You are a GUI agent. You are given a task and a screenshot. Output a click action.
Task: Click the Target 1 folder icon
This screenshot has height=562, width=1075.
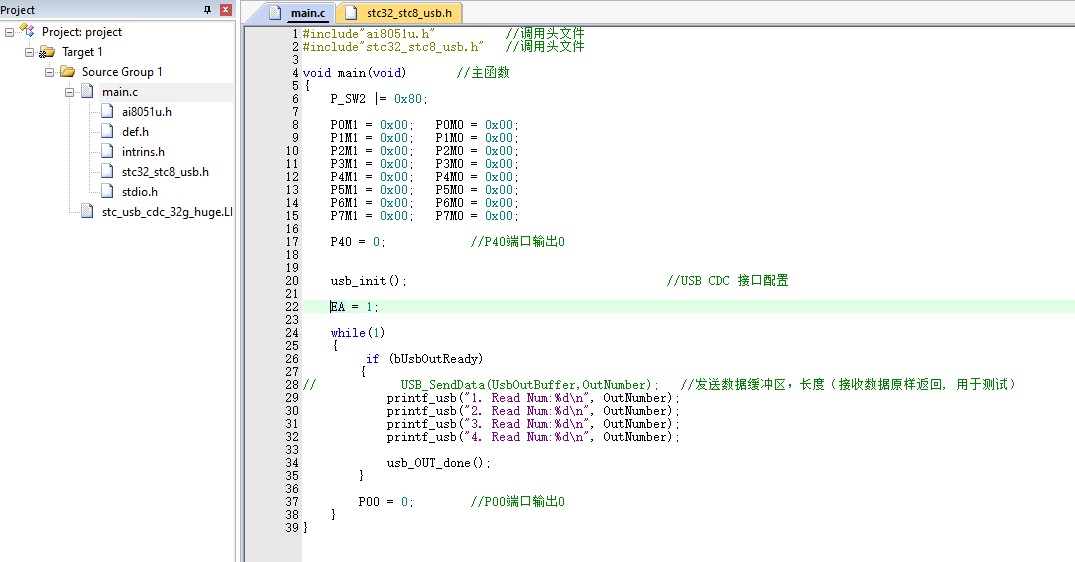47,52
